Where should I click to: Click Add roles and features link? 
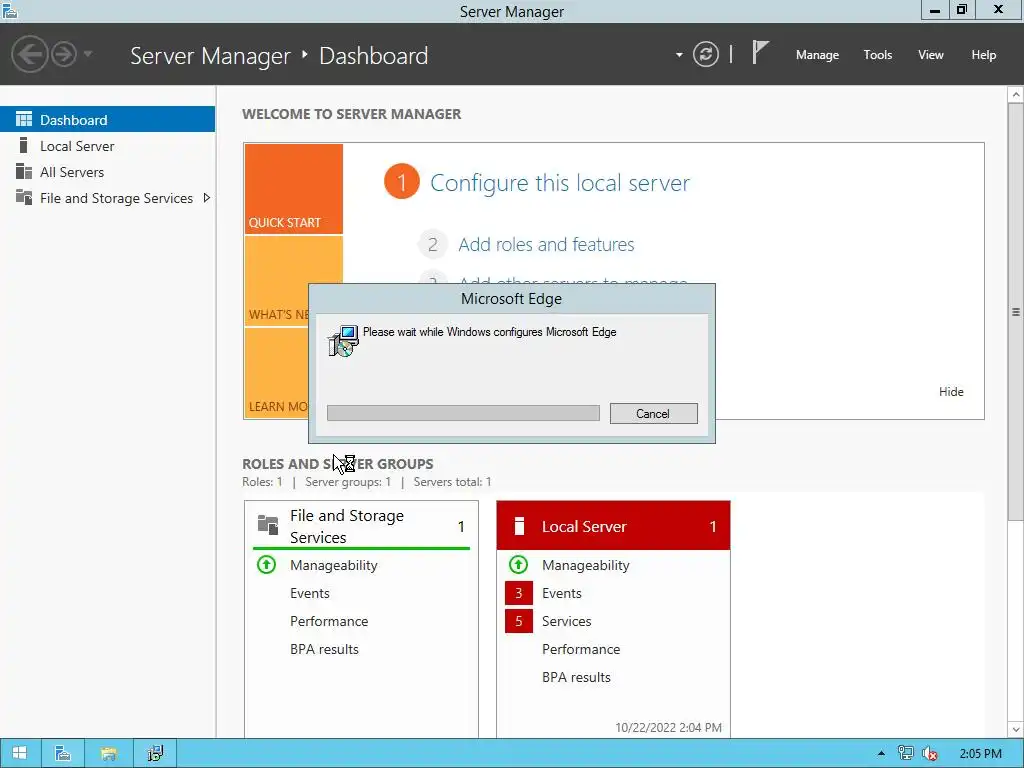point(546,244)
